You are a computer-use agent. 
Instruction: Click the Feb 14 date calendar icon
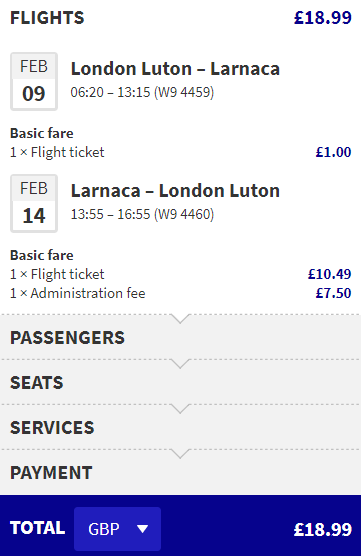(x=34, y=204)
